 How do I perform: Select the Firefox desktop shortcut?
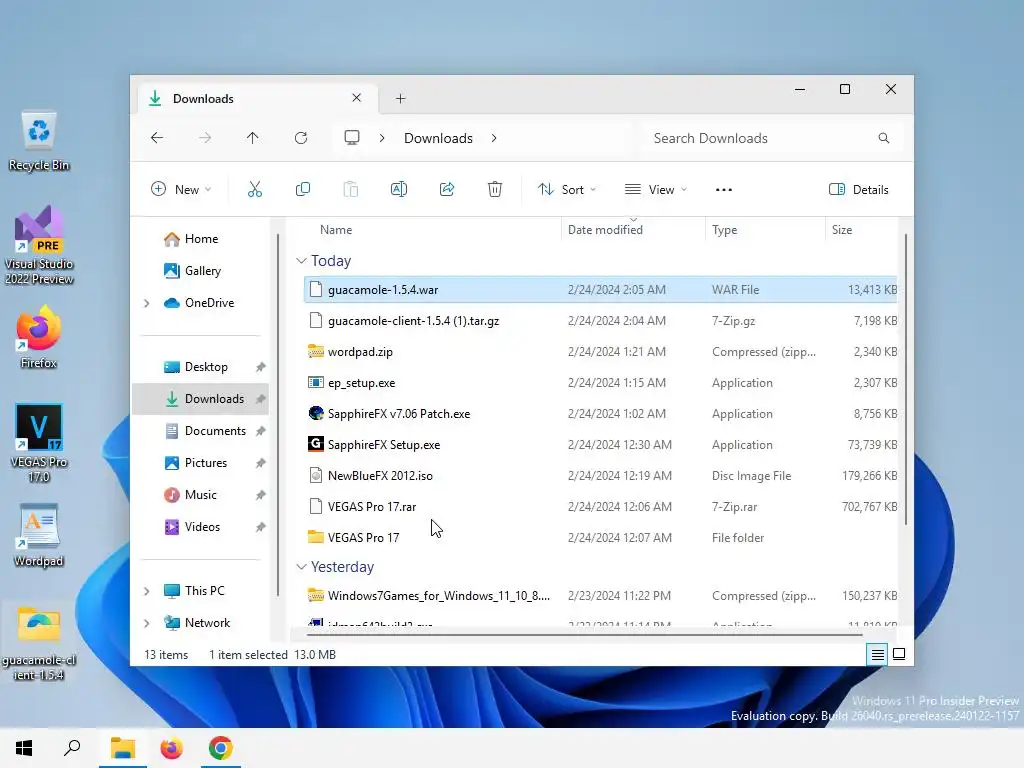(x=39, y=338)
